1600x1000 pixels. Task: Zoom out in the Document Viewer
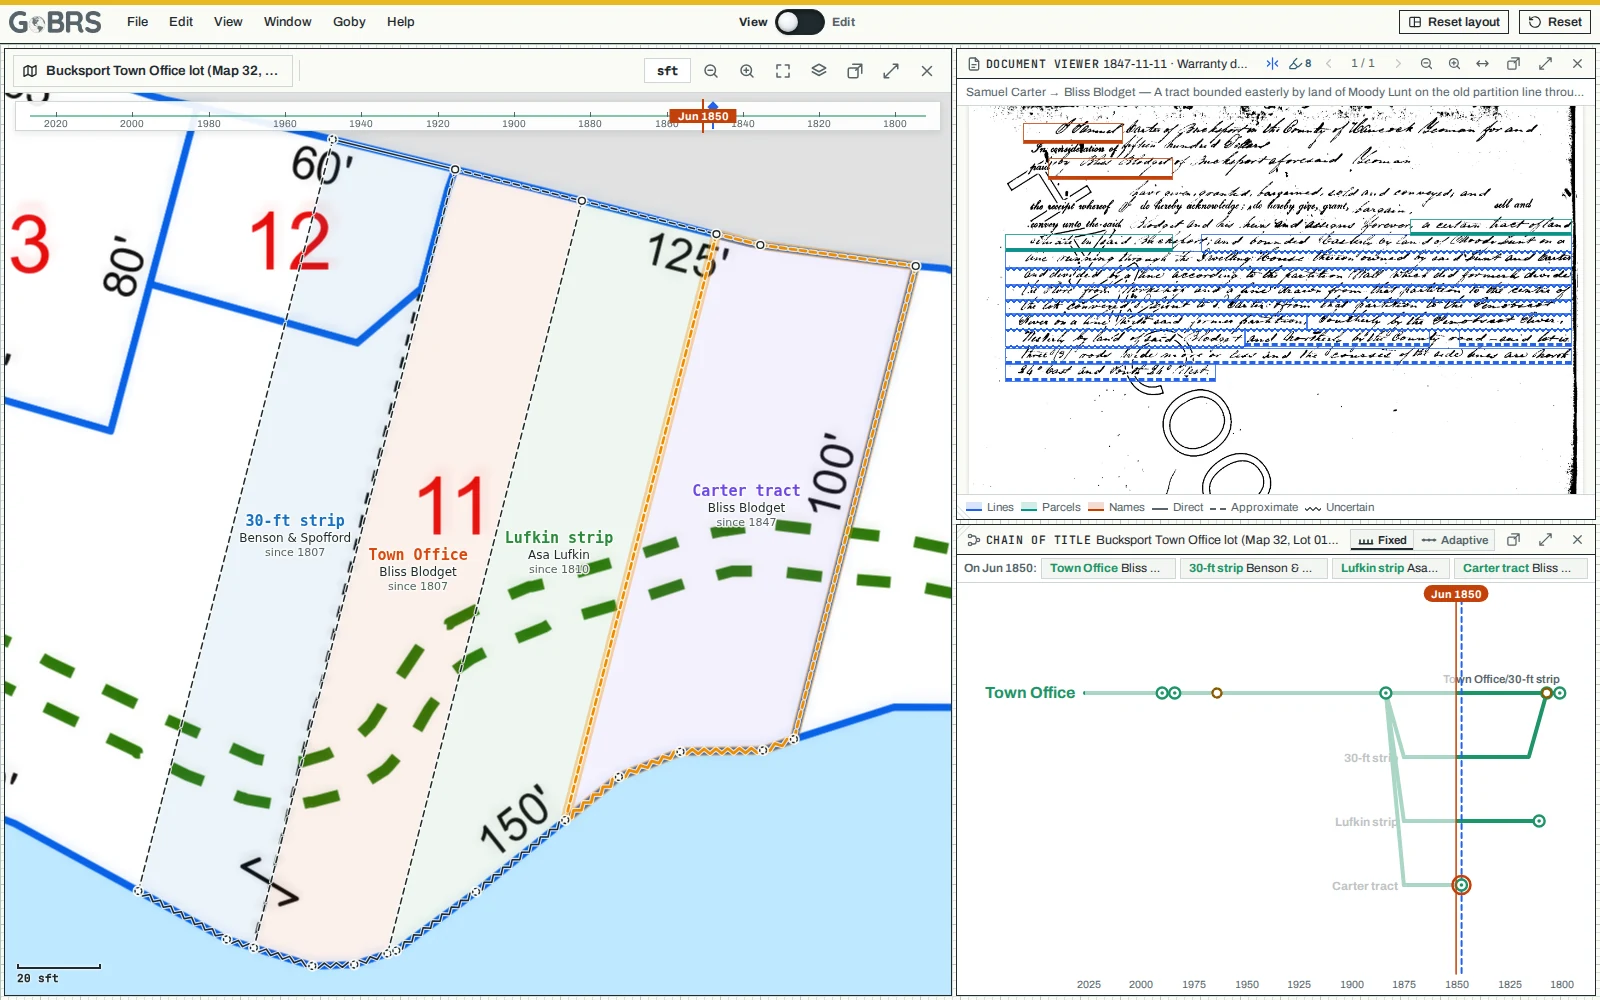coord(1427,64)
